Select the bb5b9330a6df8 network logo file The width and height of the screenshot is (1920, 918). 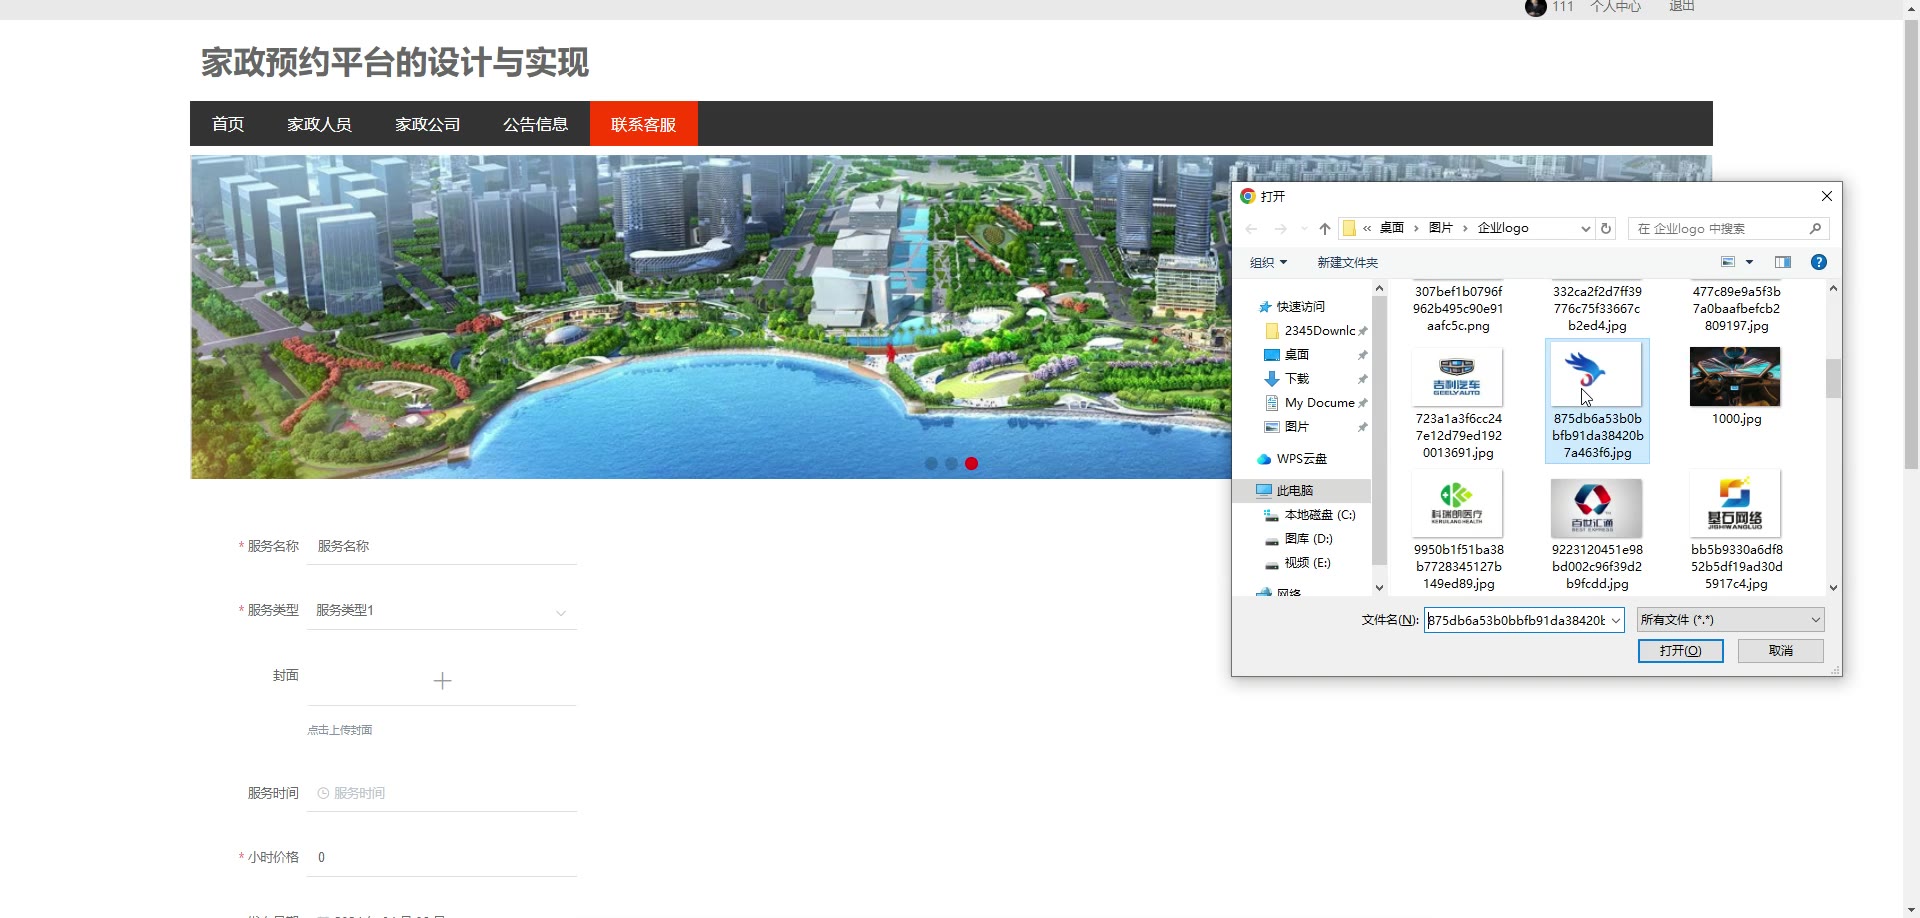coord(1735,532)
